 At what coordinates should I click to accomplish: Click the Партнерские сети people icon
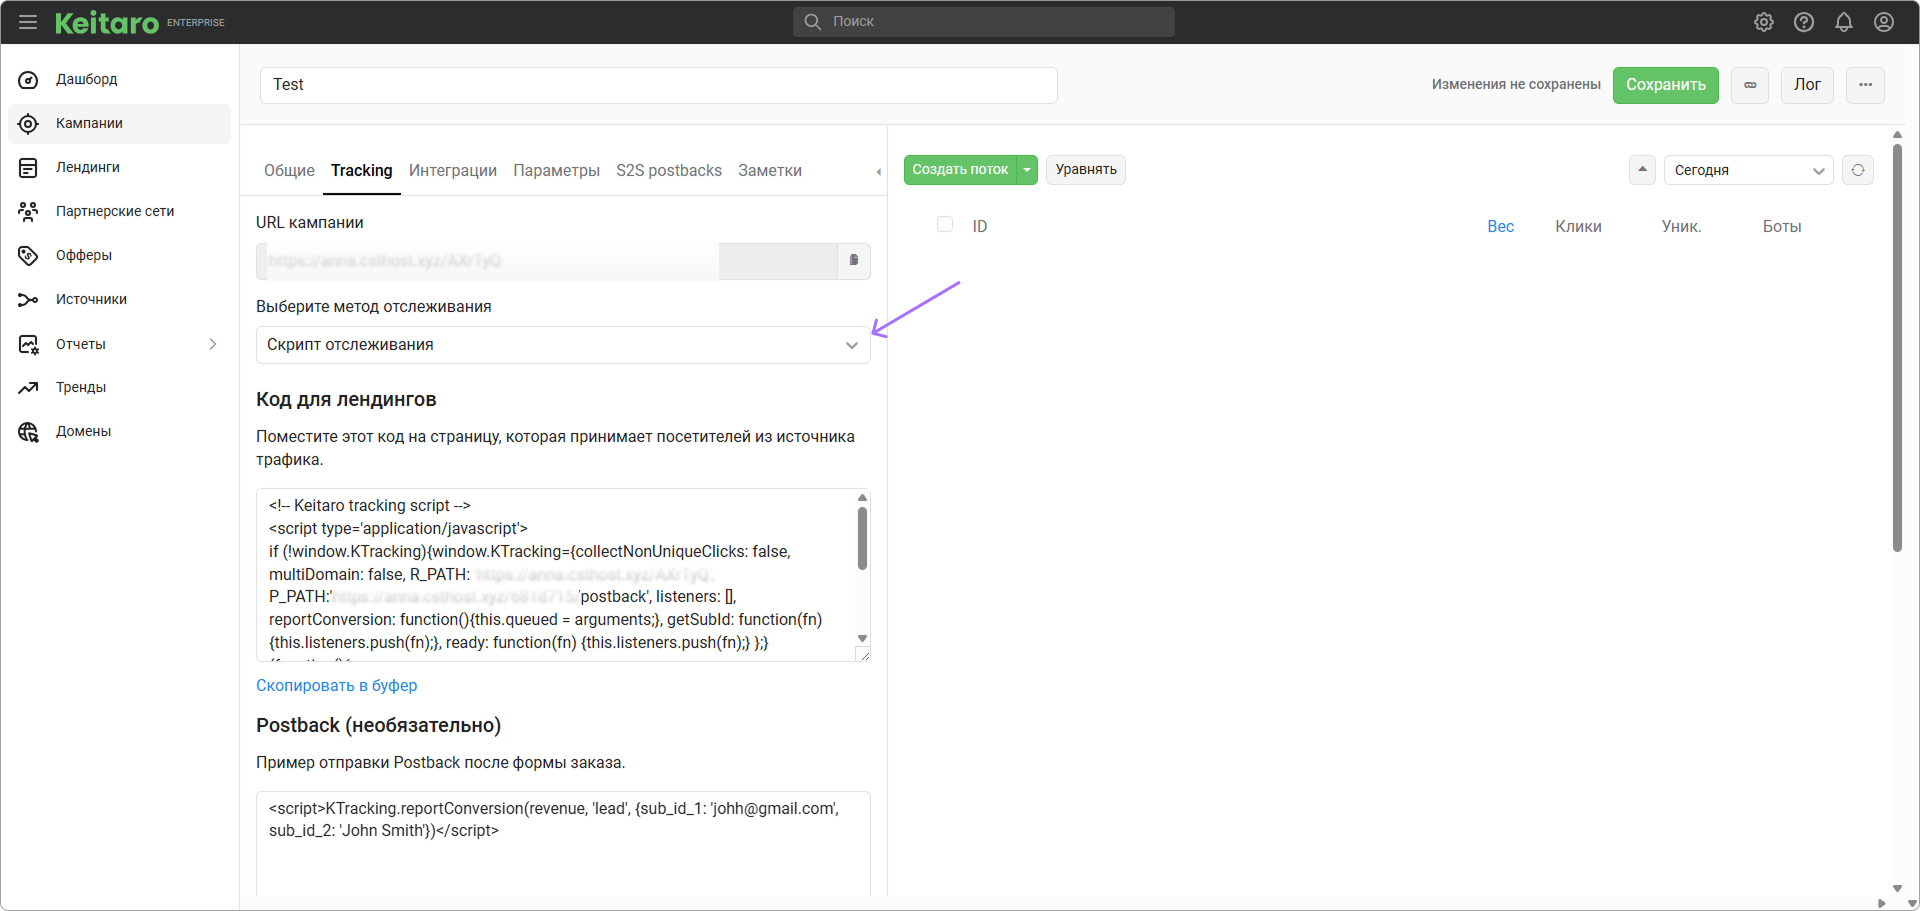point(28,212)
